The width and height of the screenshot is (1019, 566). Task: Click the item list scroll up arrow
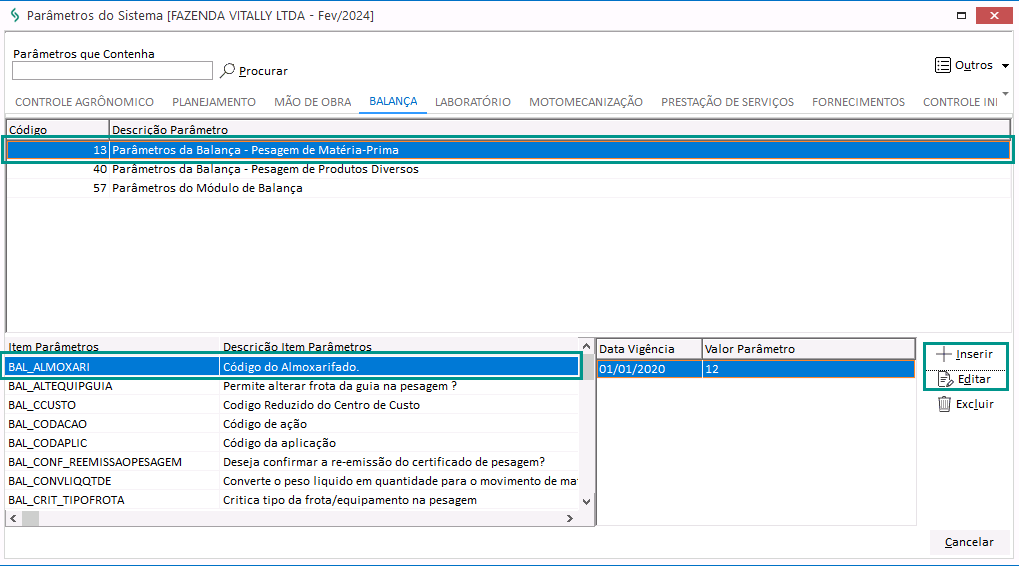pyautogui.click(x=586, y=346)
